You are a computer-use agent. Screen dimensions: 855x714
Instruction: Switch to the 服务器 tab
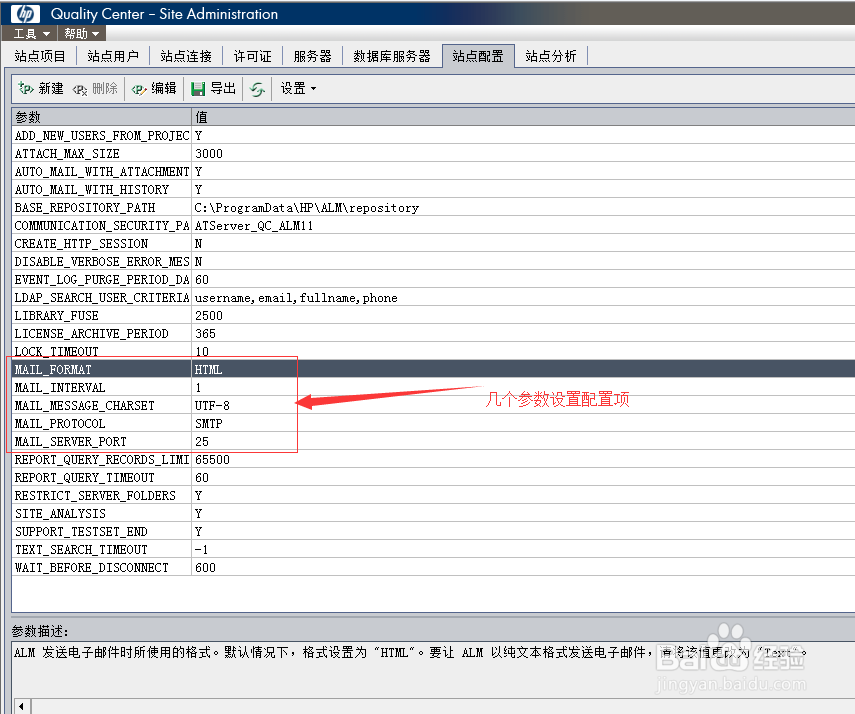click(x=312, y=56)
